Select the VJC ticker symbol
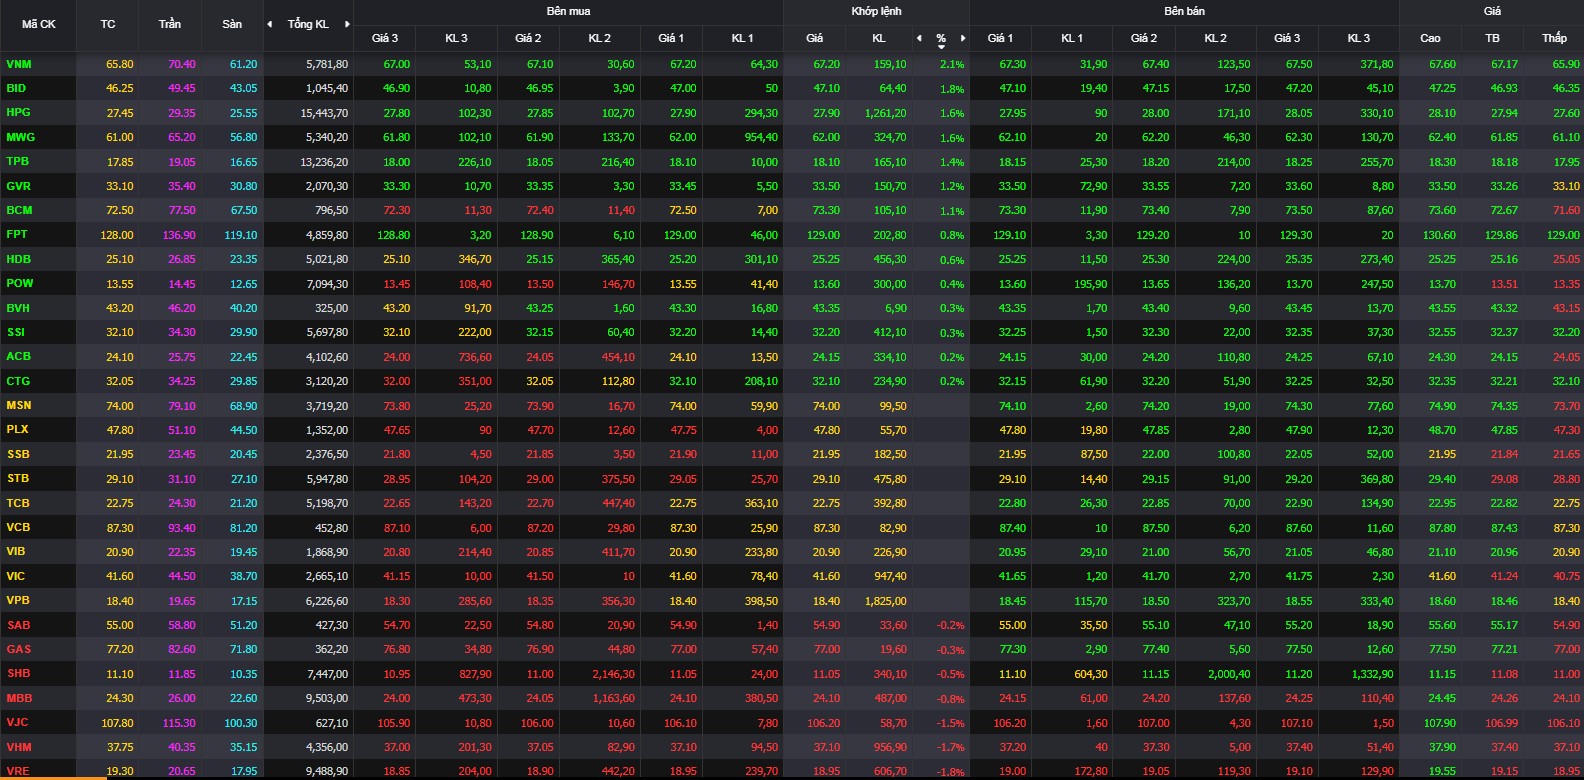The image size is (1584, 780). pos(17,722)
